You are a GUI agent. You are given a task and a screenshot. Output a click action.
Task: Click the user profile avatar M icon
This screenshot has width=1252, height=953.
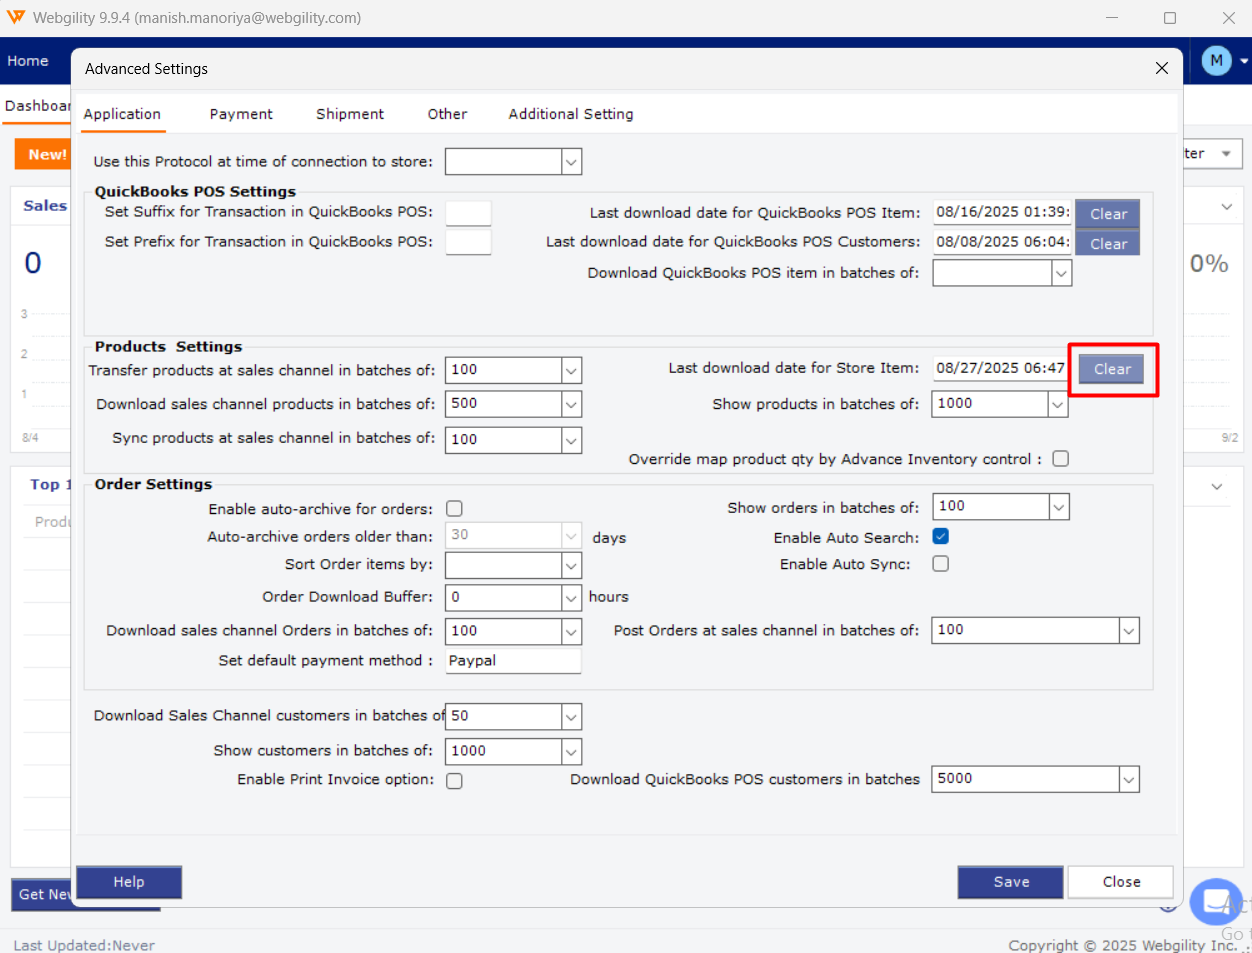pos(1216,61)
